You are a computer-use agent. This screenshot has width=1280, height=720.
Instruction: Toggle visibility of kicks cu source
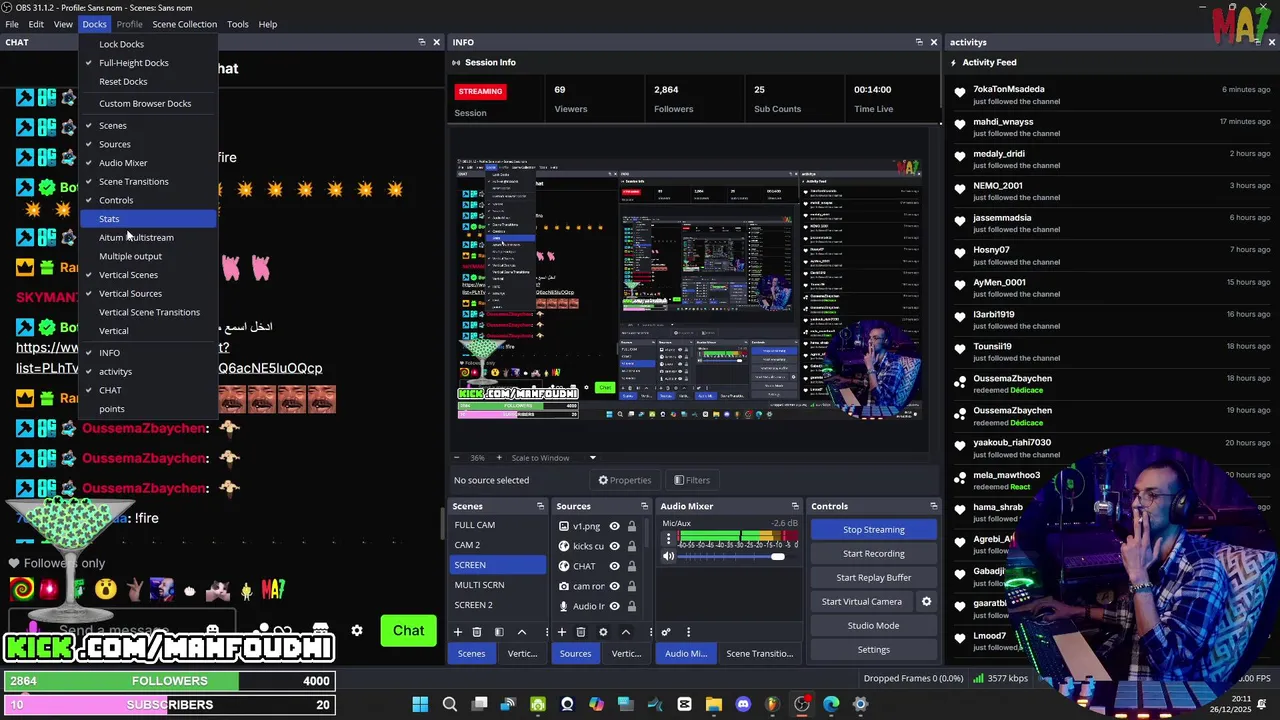(614, 546)
